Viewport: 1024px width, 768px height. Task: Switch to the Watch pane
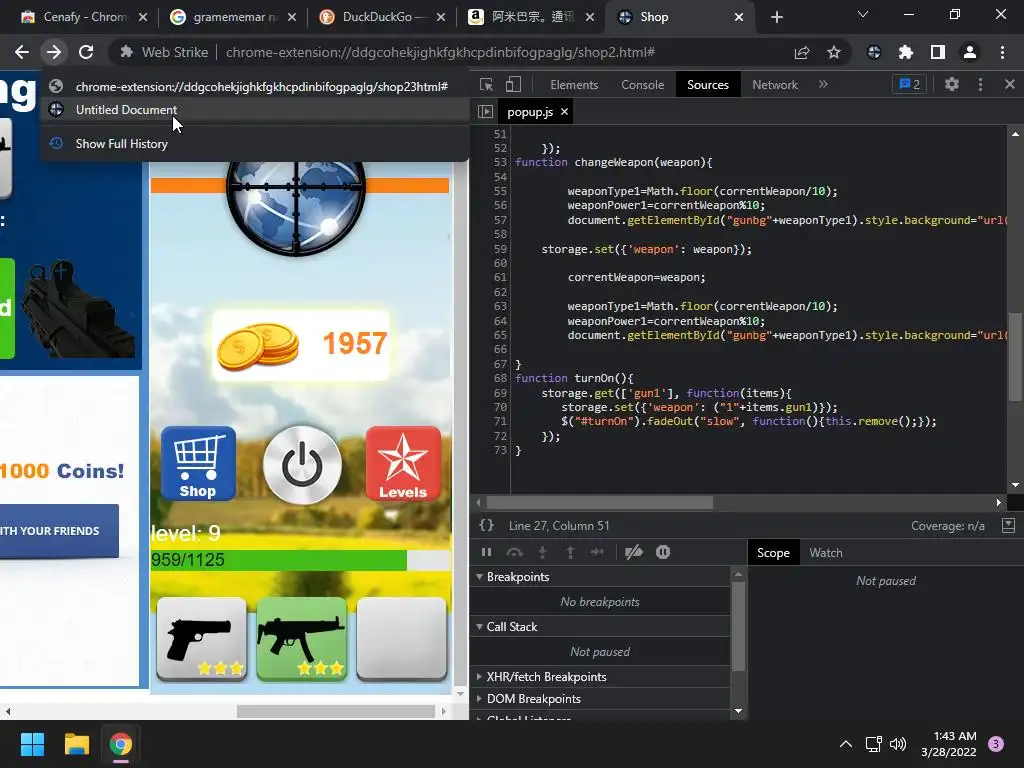[826, 553]
